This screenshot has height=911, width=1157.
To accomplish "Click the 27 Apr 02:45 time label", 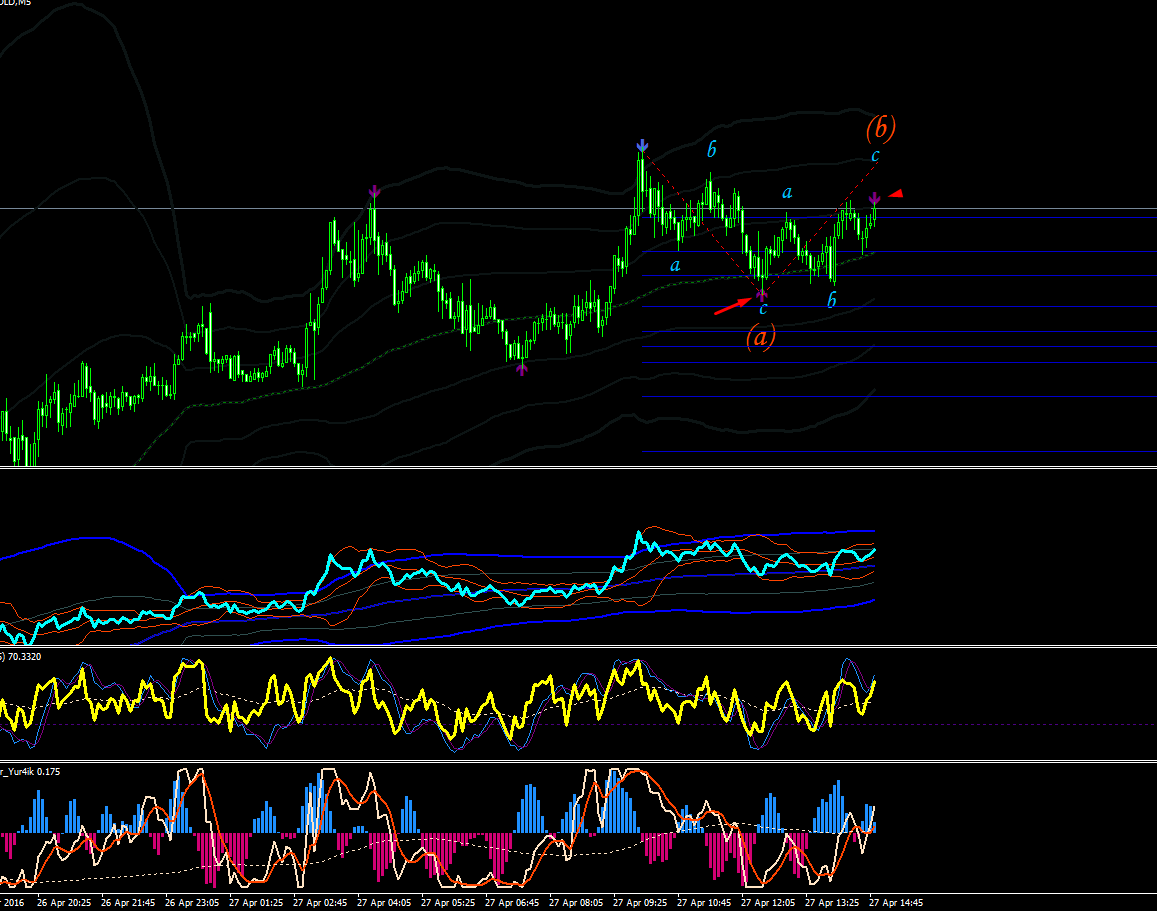I will pos(320,902).
